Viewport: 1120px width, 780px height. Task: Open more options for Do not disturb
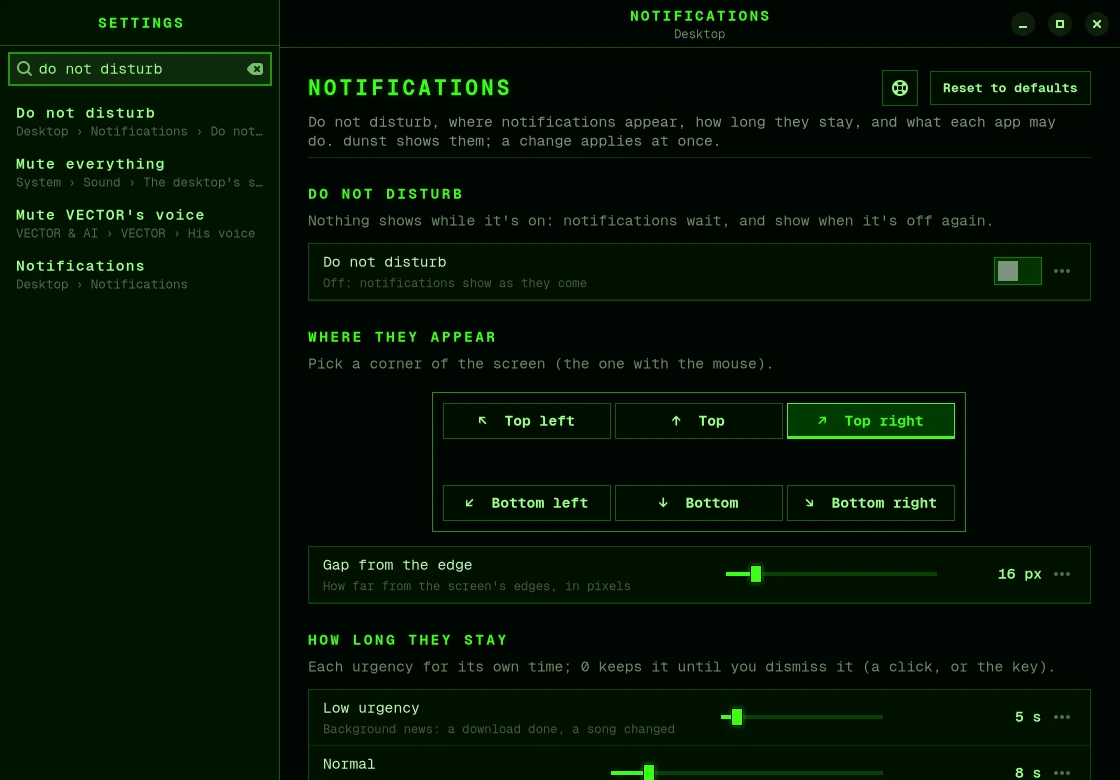tap(1062, 271)
